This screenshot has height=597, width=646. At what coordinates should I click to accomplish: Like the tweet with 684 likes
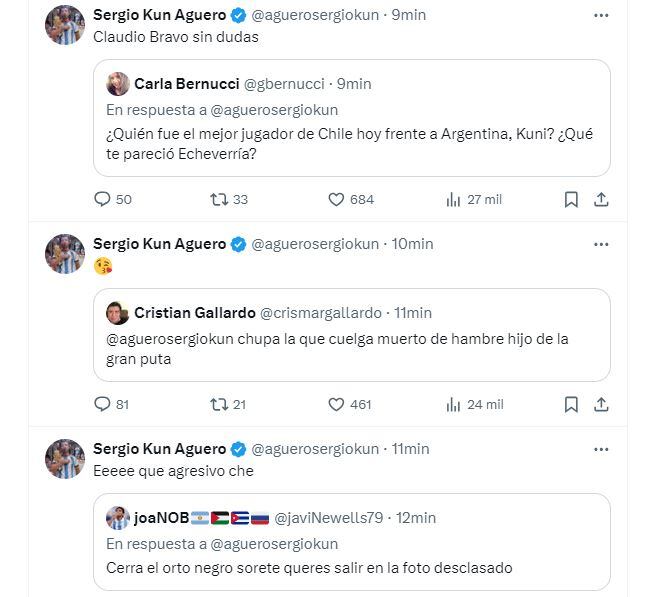[x=337, y=199]
